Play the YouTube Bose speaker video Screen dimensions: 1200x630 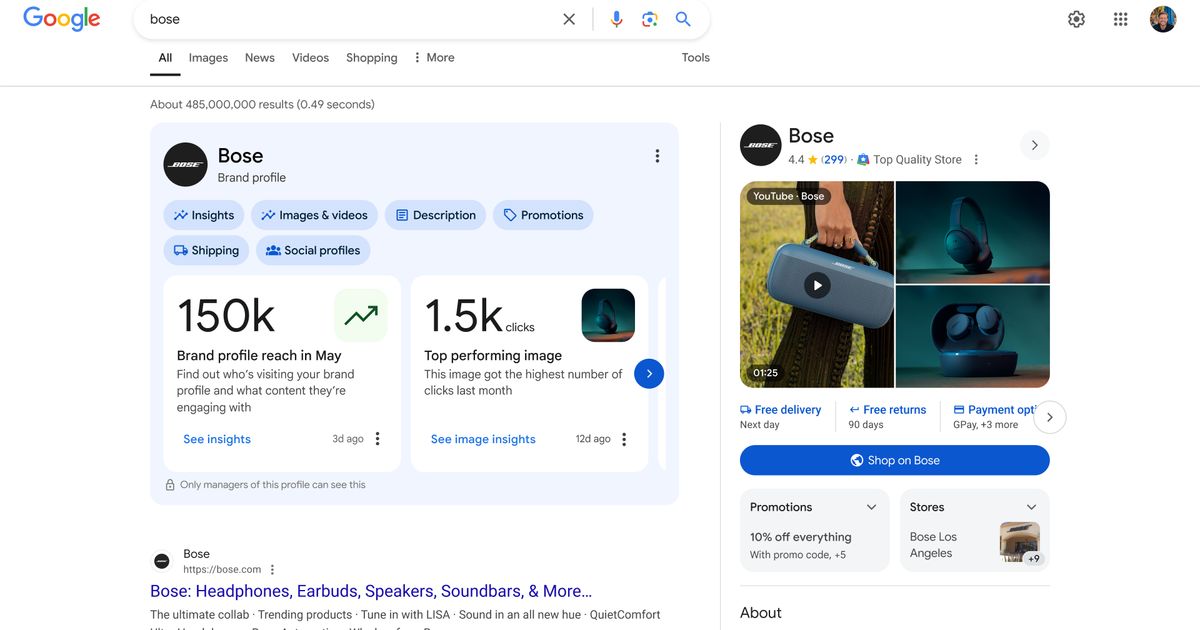point(817,285)
